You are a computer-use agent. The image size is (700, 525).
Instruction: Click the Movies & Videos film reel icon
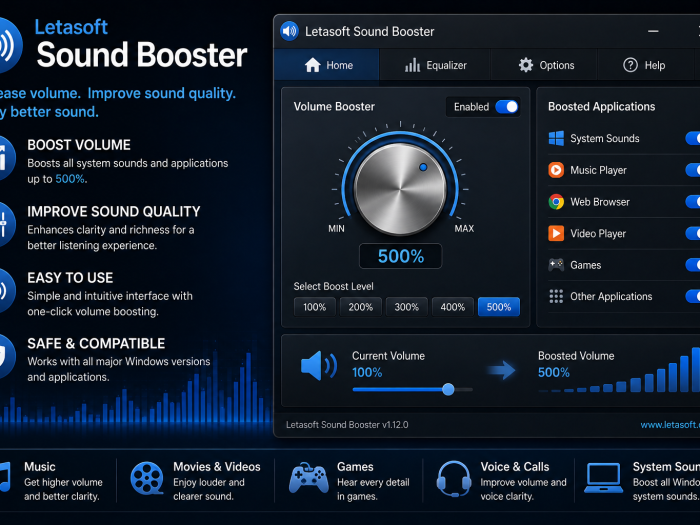[x=147, y=478]
